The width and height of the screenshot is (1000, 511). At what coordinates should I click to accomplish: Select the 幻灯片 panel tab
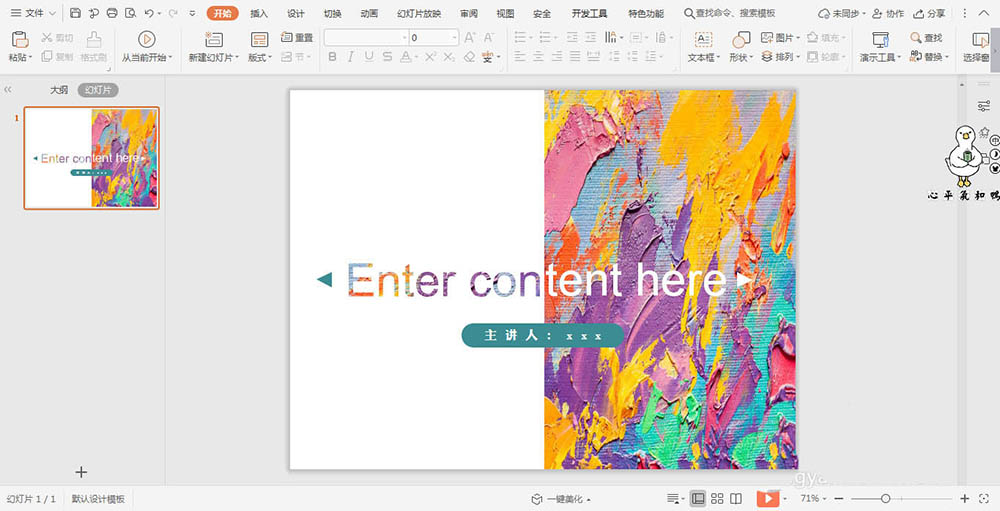coord(98,90)
